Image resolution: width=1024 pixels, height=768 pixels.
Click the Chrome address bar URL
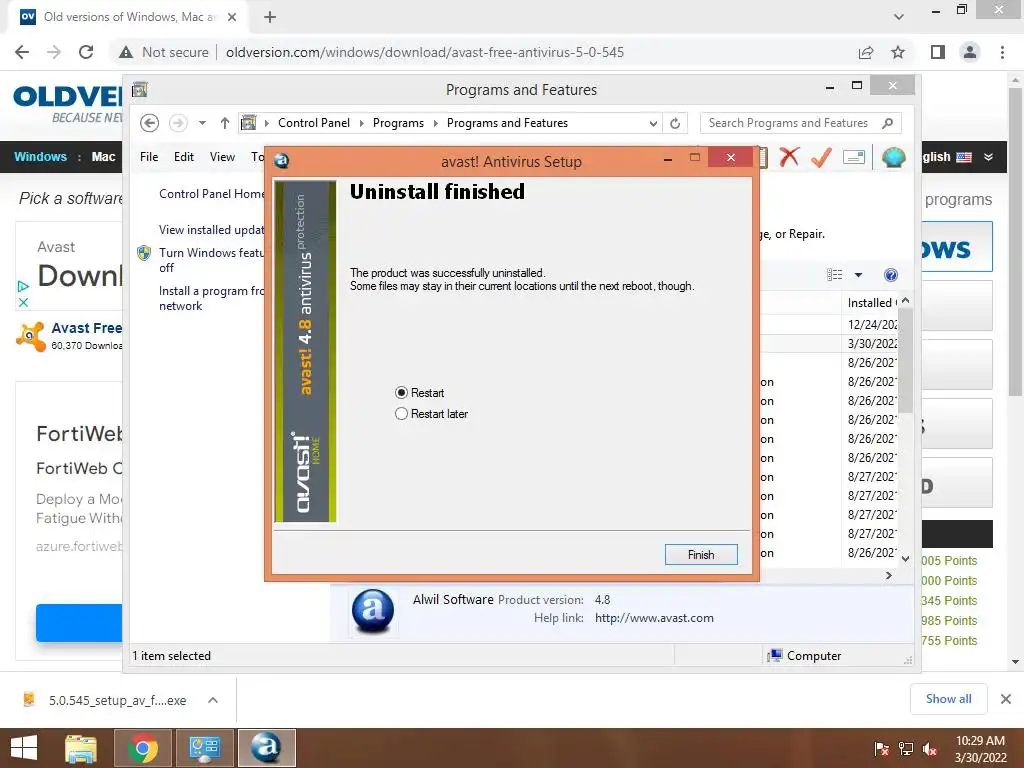pyautogui.click(x=424, y=52)
